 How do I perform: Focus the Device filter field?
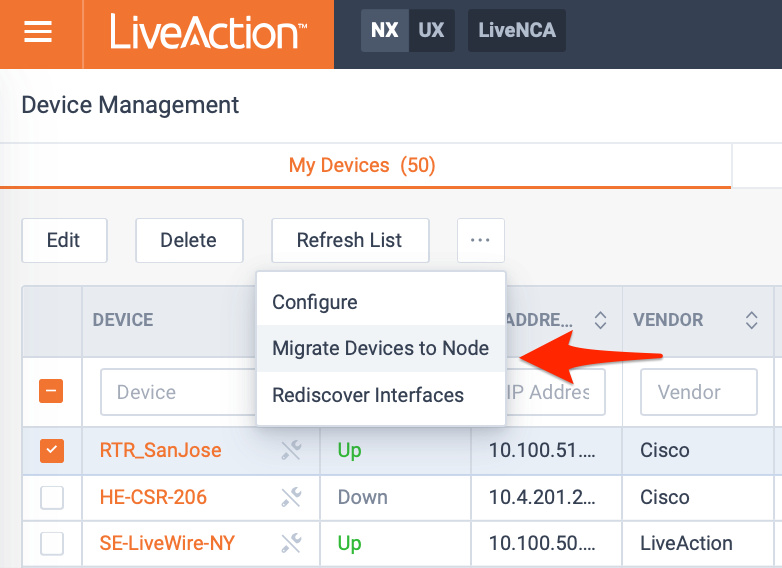(x=178, y=392)
